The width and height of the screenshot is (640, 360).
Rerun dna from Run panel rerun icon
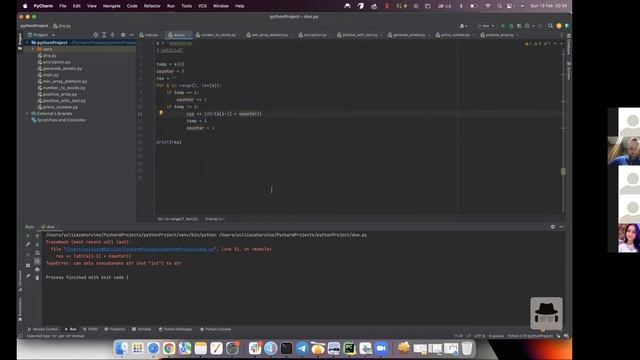coord(28,236)
